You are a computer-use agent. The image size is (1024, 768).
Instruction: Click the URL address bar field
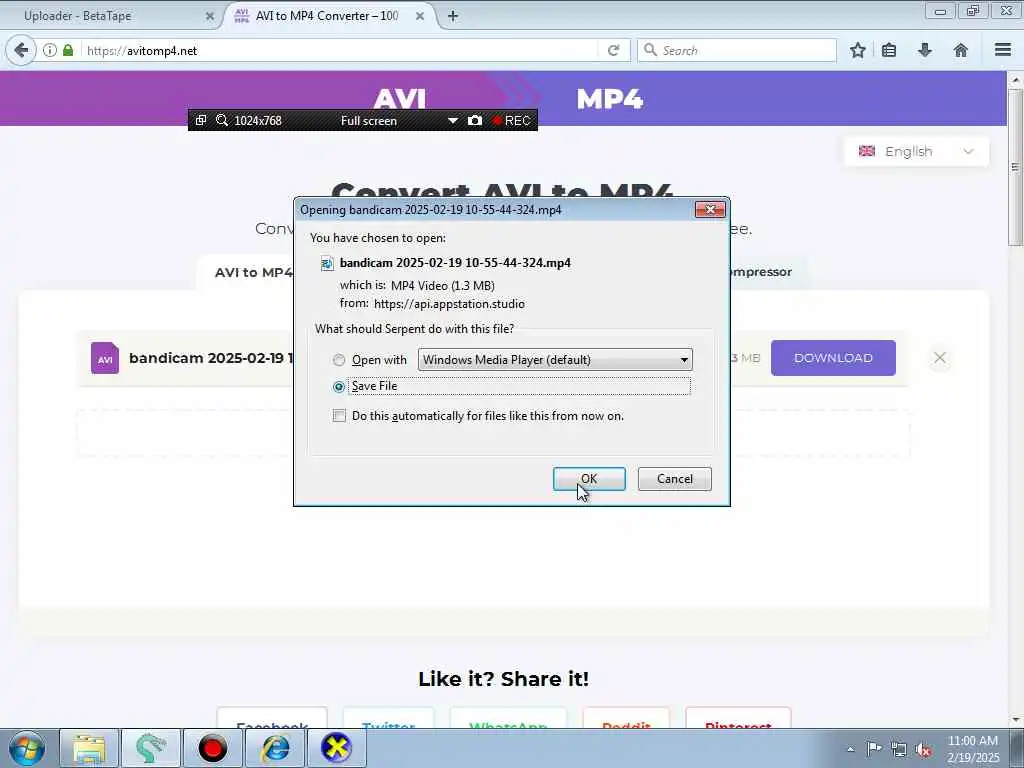[340, 50]
